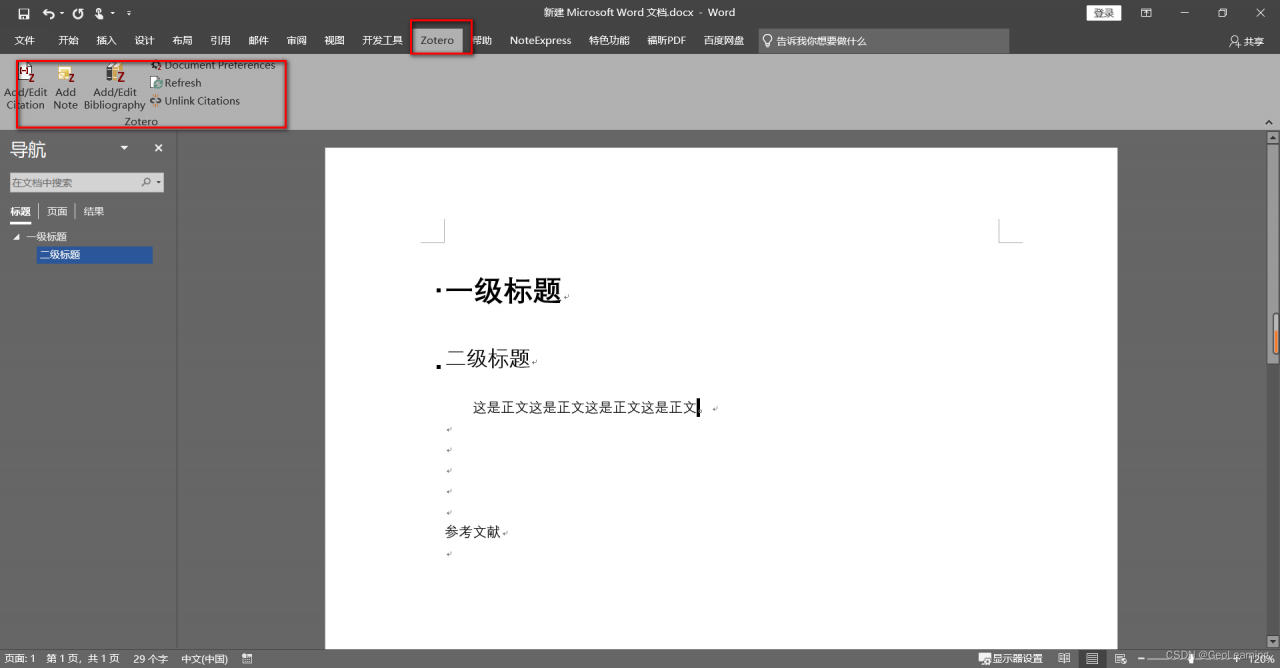Click the Save icon in Quick Access Toolbar

point(24,12)
